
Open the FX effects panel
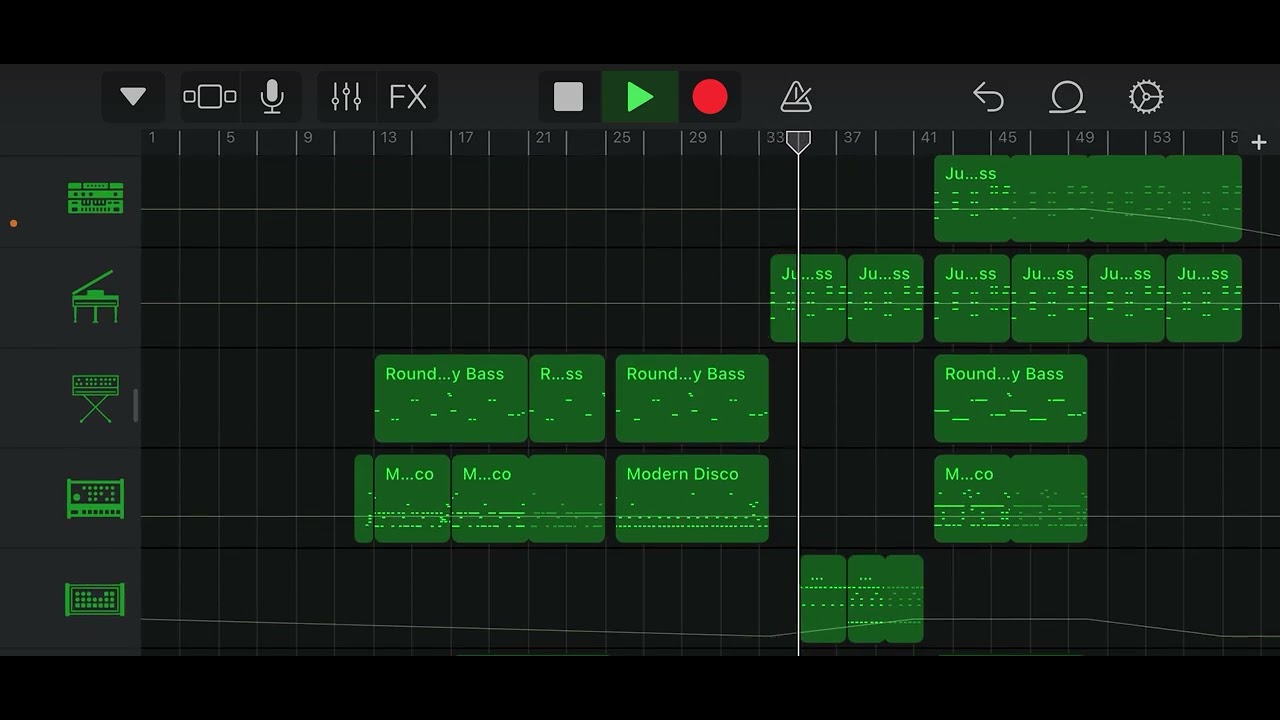click(408, 97)
